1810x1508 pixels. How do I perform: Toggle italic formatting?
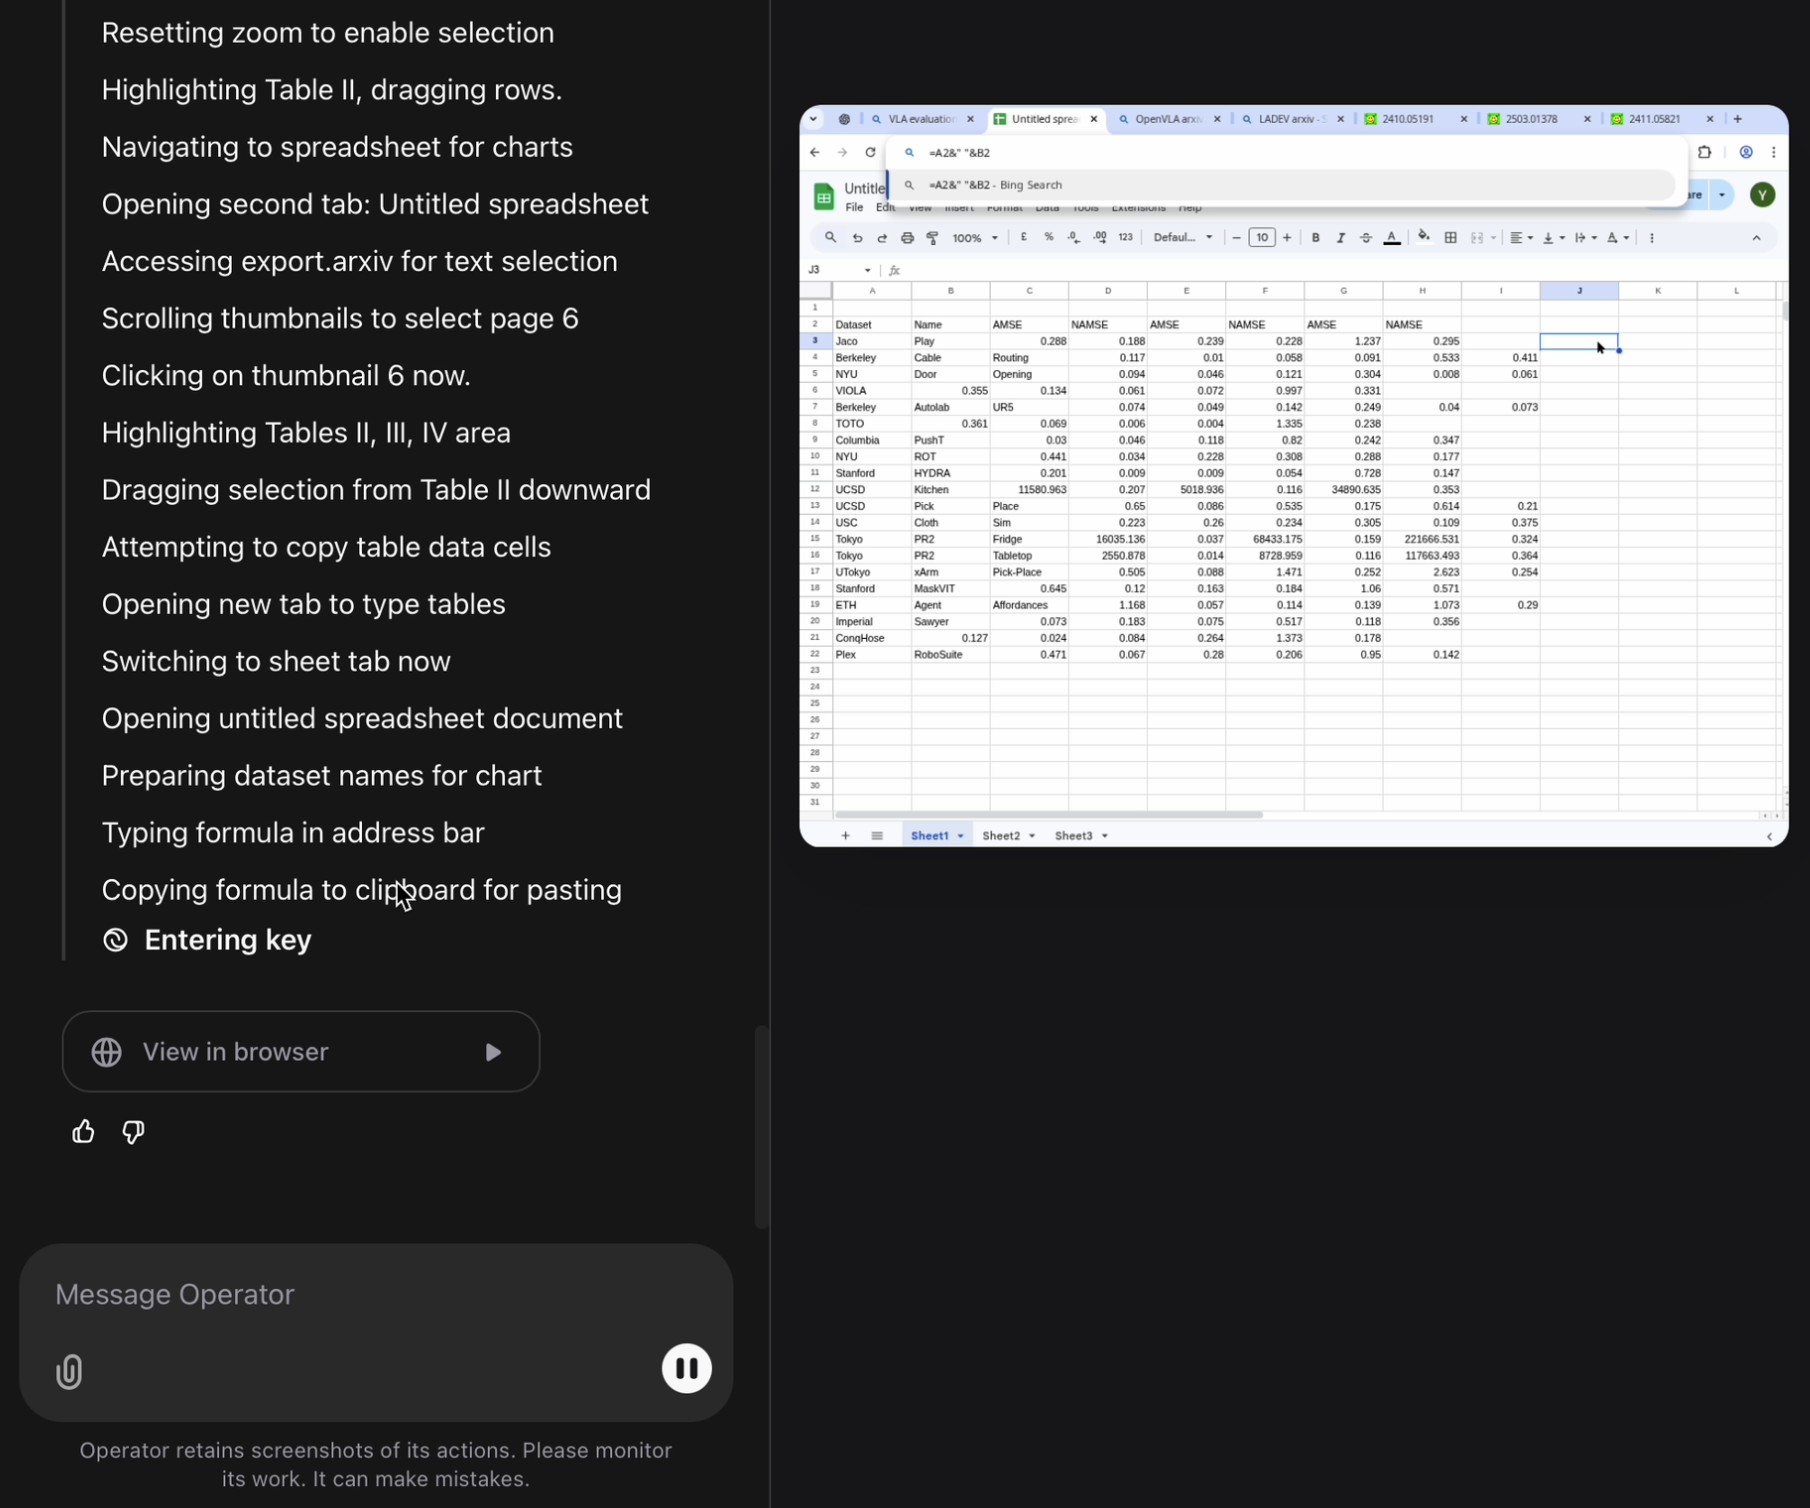(1341, 238)
